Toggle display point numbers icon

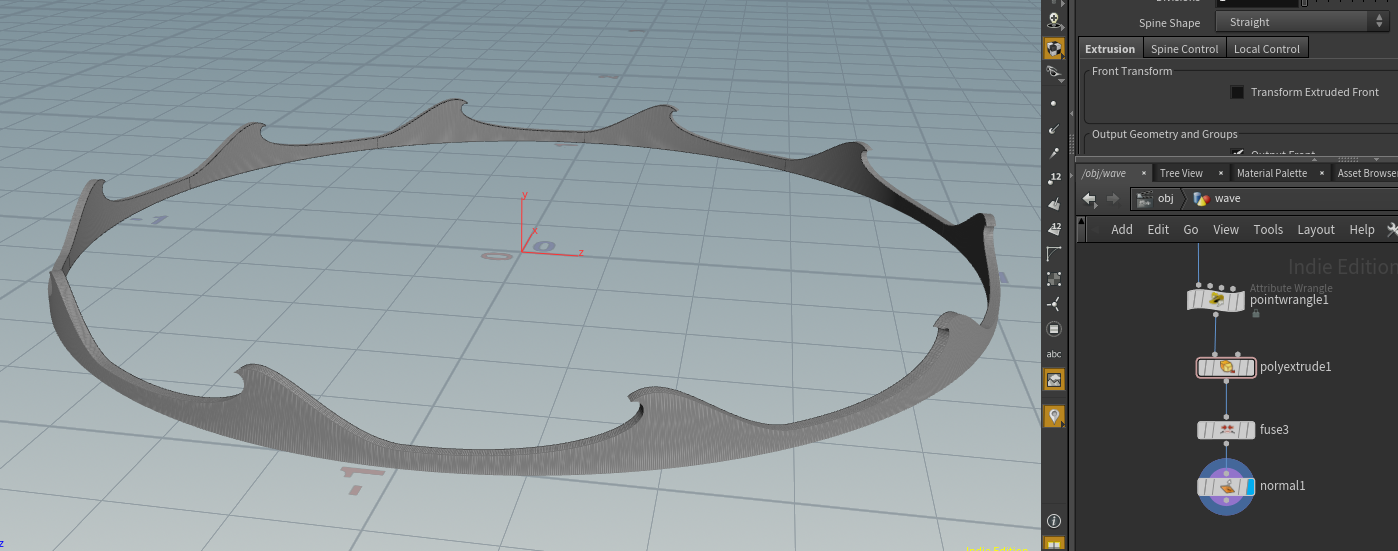point(1054,179)
